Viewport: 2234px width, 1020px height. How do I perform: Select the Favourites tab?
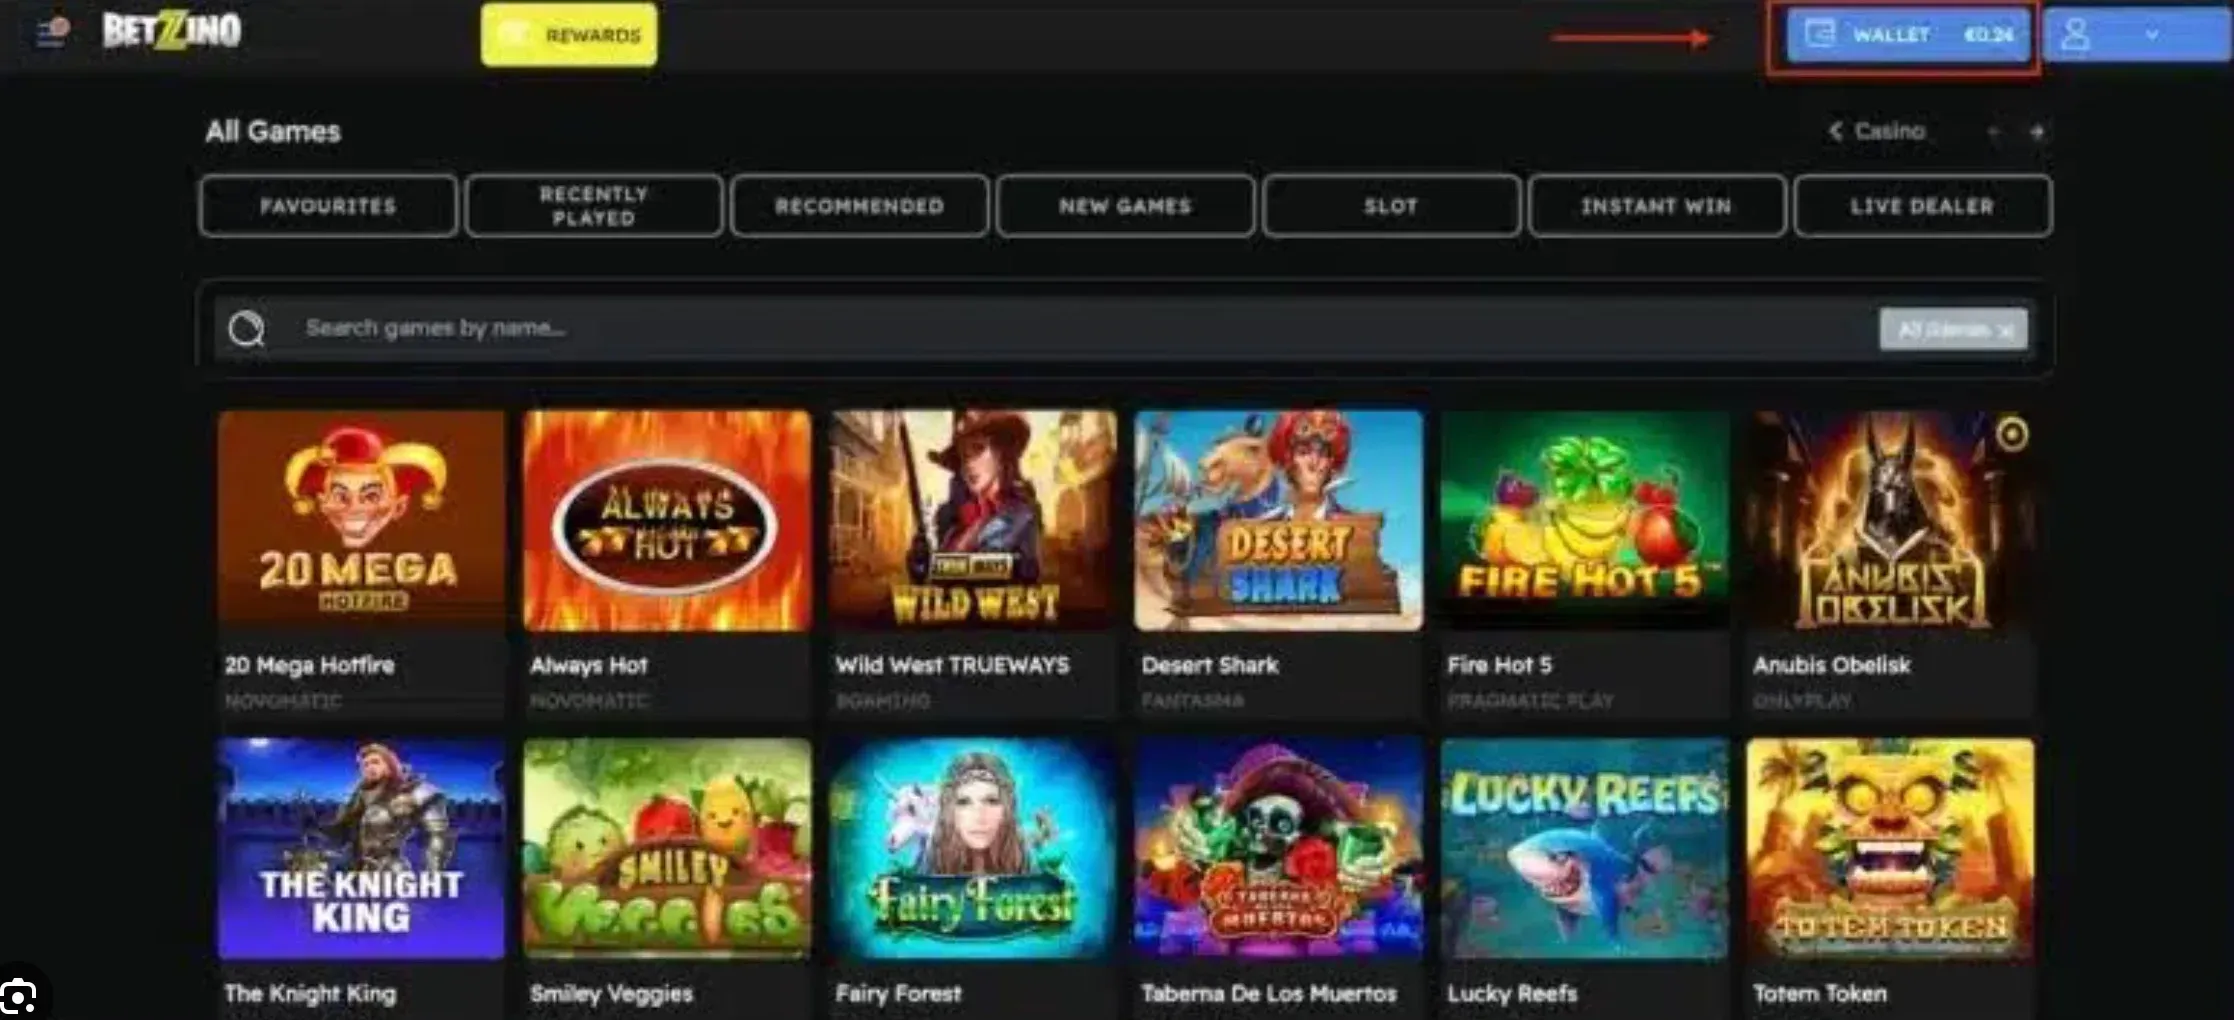(328, 206)
